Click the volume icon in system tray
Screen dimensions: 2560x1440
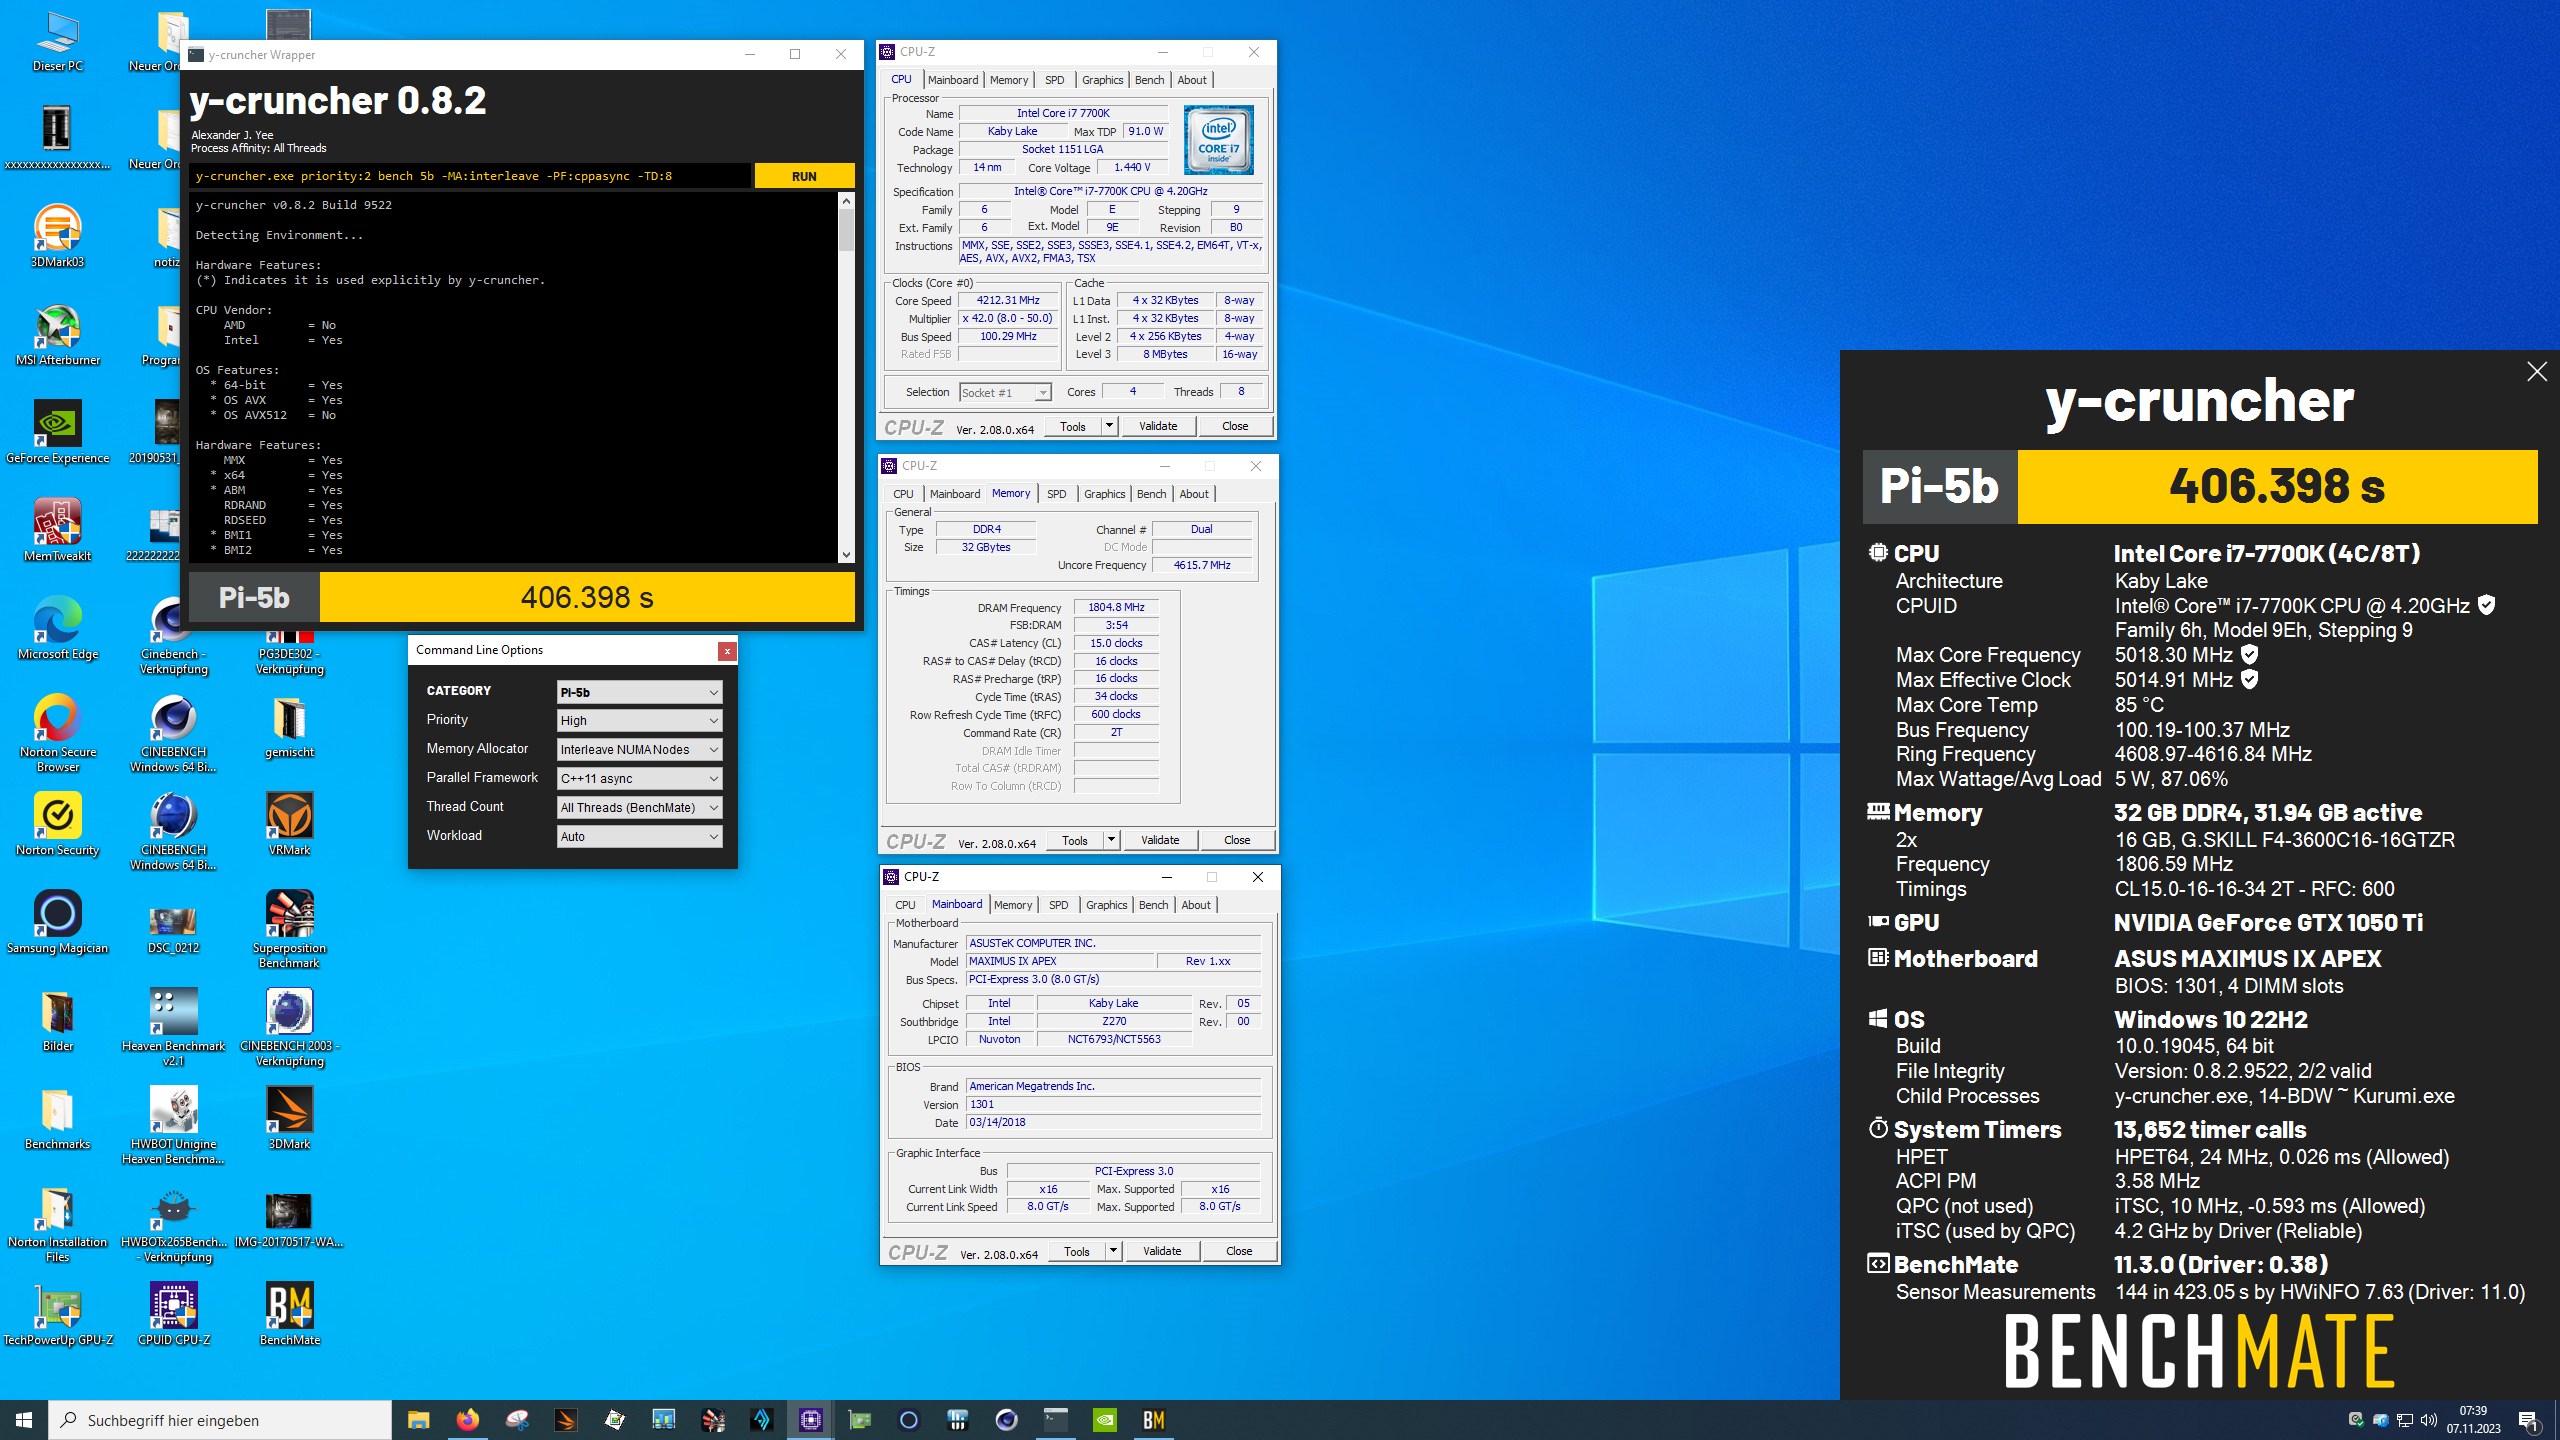click(2429, 1419)
